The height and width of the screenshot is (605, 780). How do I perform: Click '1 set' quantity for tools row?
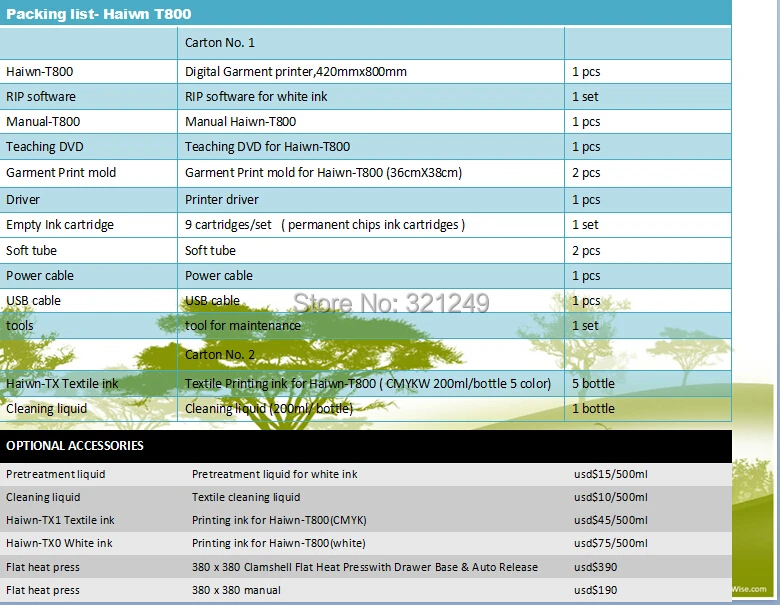(585, 325)
